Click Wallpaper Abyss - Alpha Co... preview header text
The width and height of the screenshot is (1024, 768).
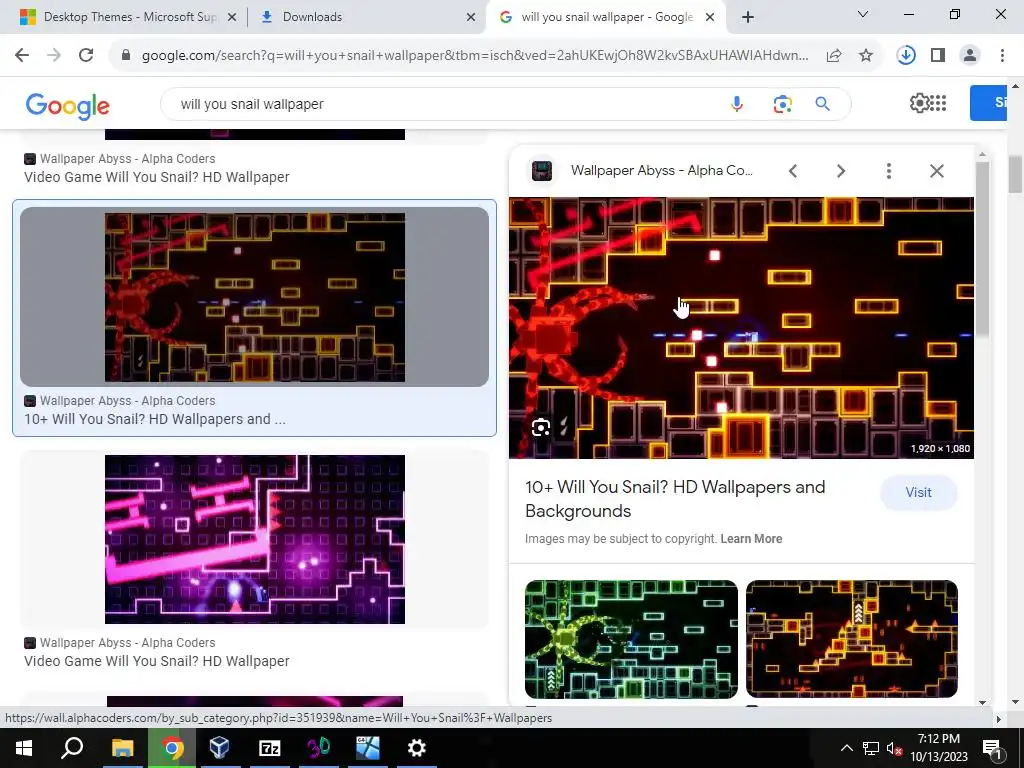(x=662, y=170)
